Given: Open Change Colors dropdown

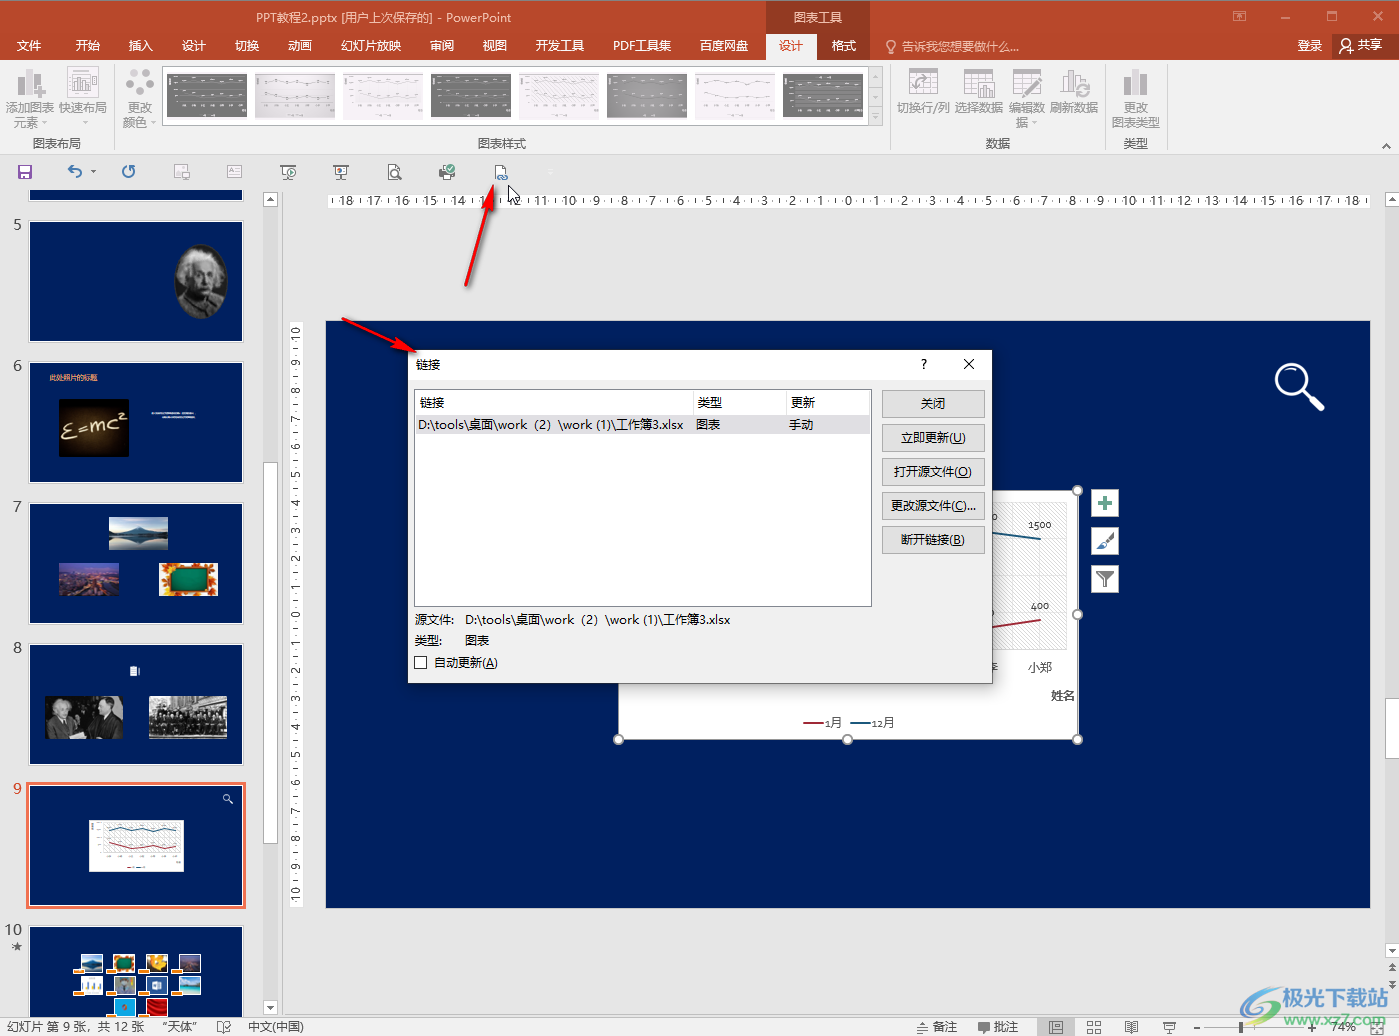Looking at the screenshot, I should (139, 98).
